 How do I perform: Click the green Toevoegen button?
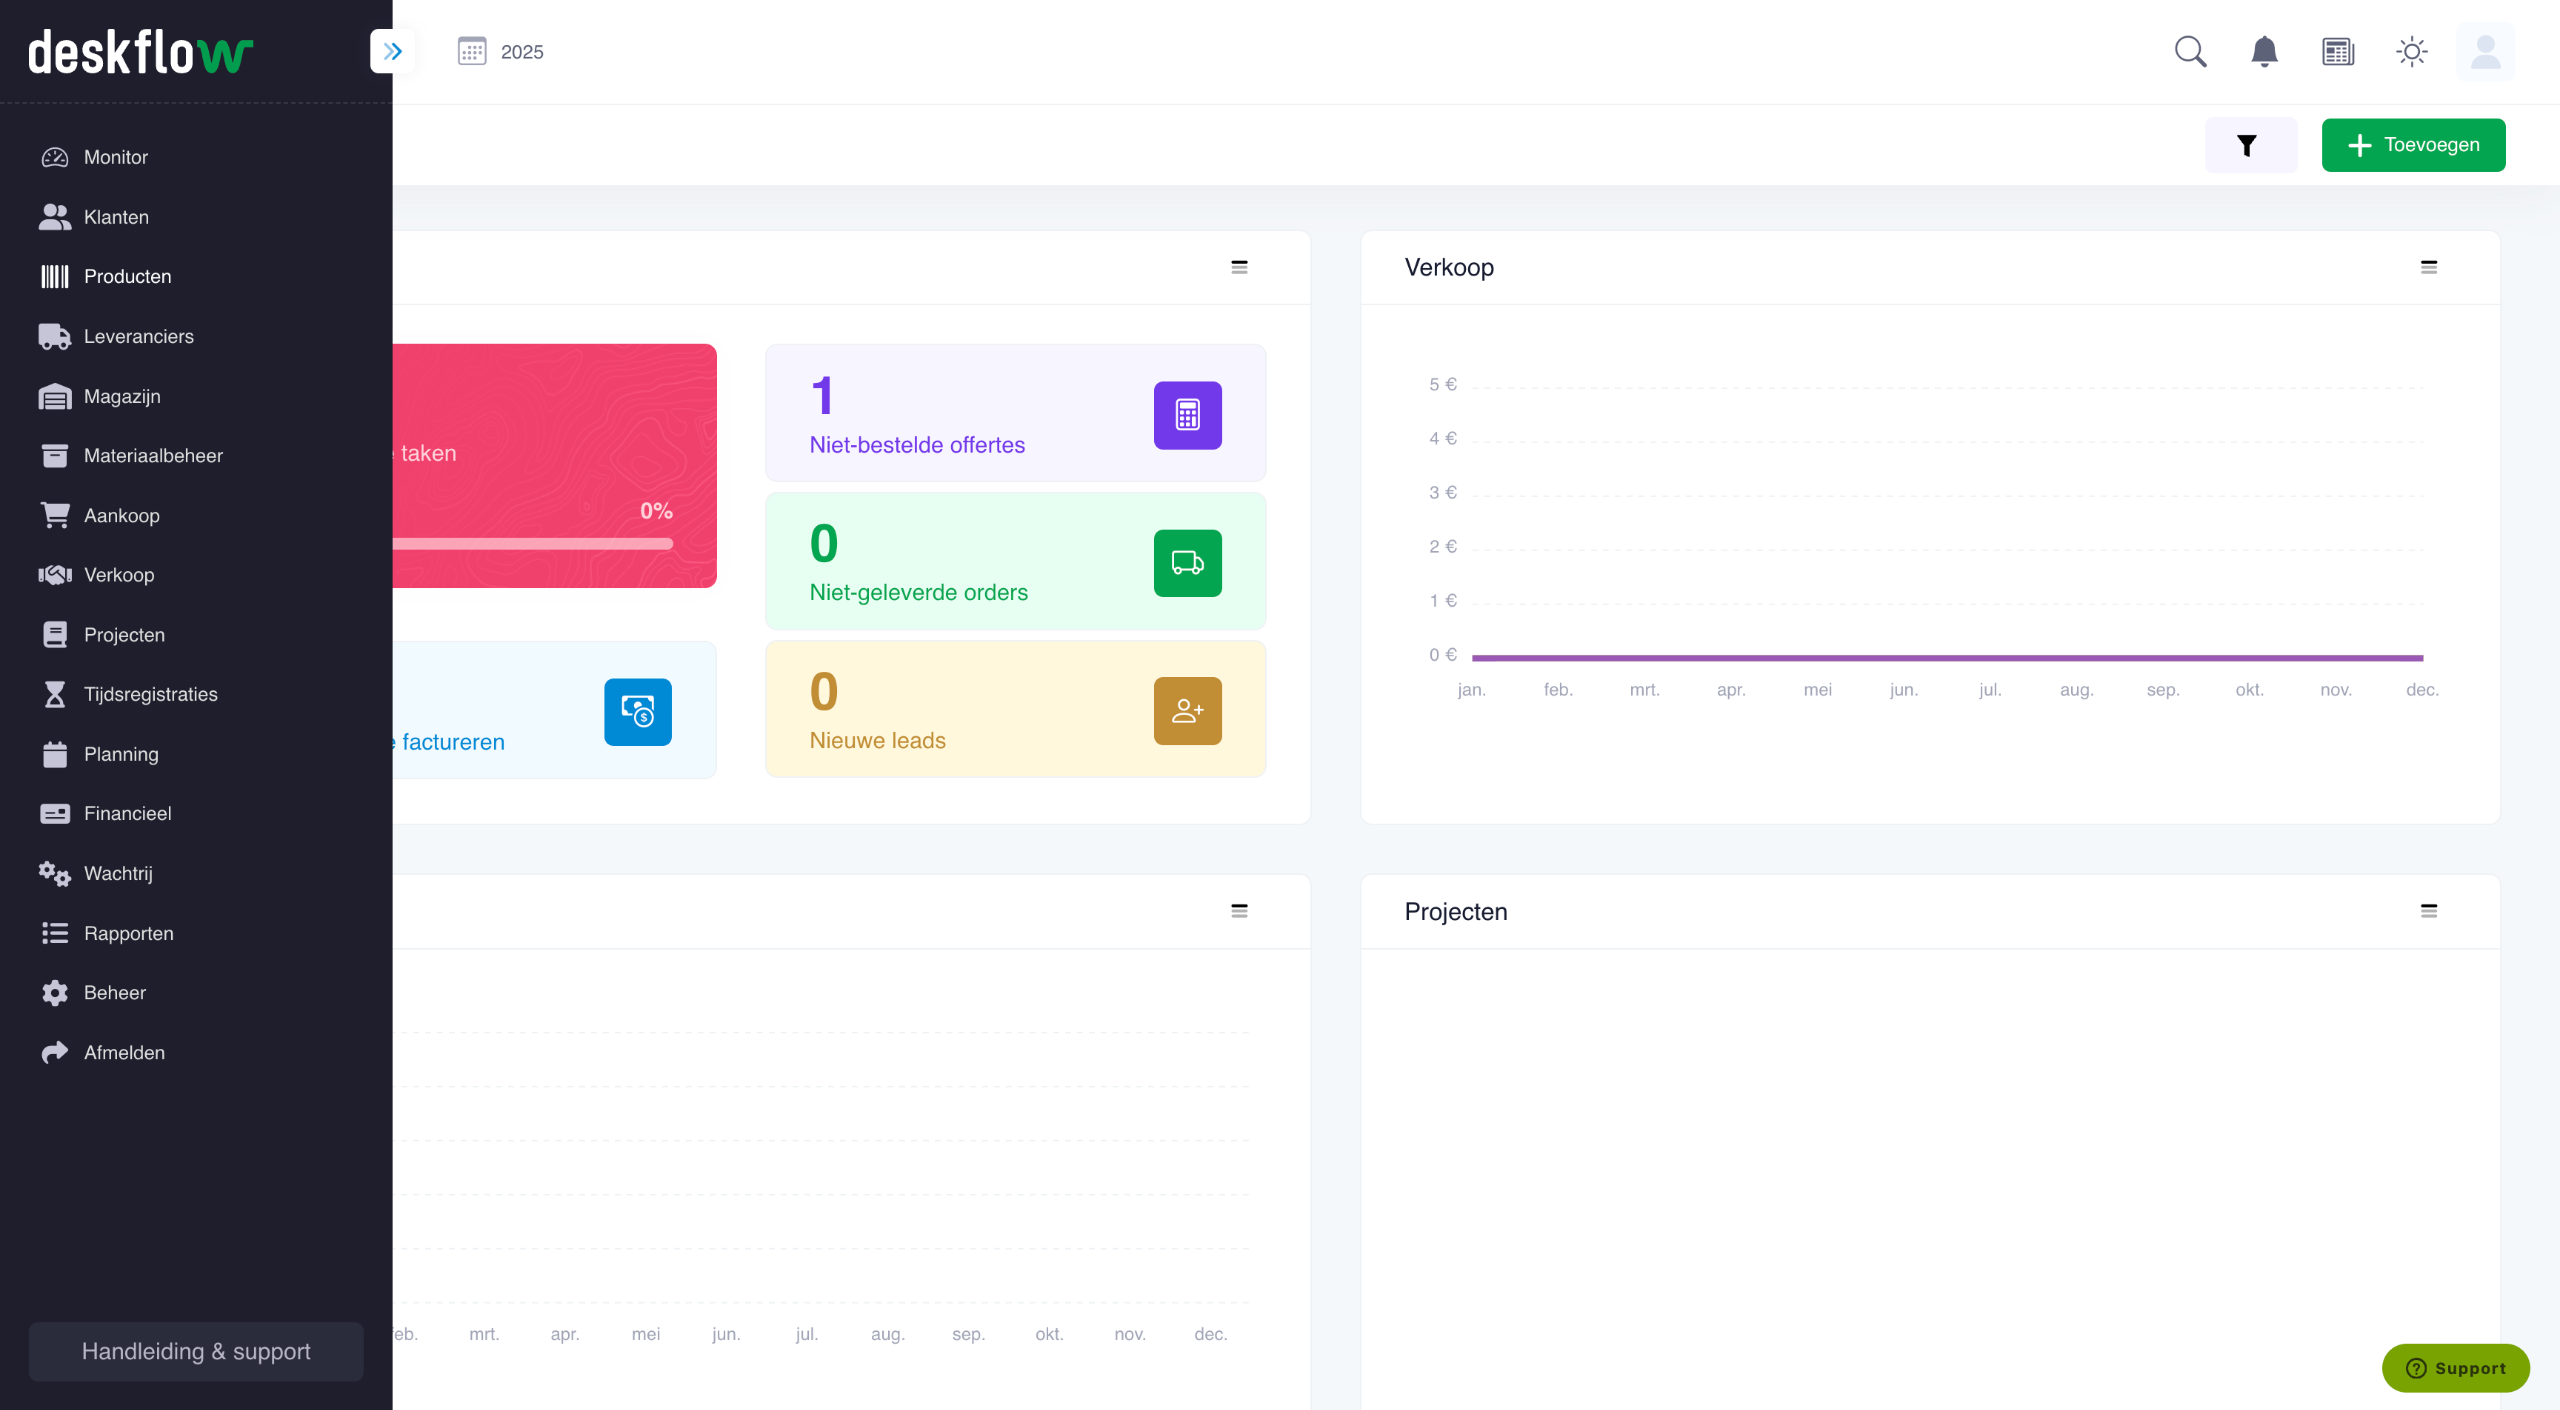pyautogui.click(x=2412, y=146)
